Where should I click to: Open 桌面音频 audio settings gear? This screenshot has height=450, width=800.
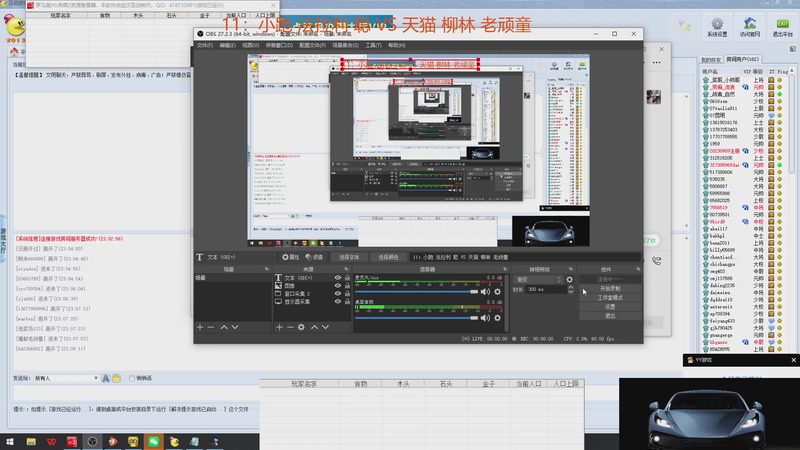497,317
